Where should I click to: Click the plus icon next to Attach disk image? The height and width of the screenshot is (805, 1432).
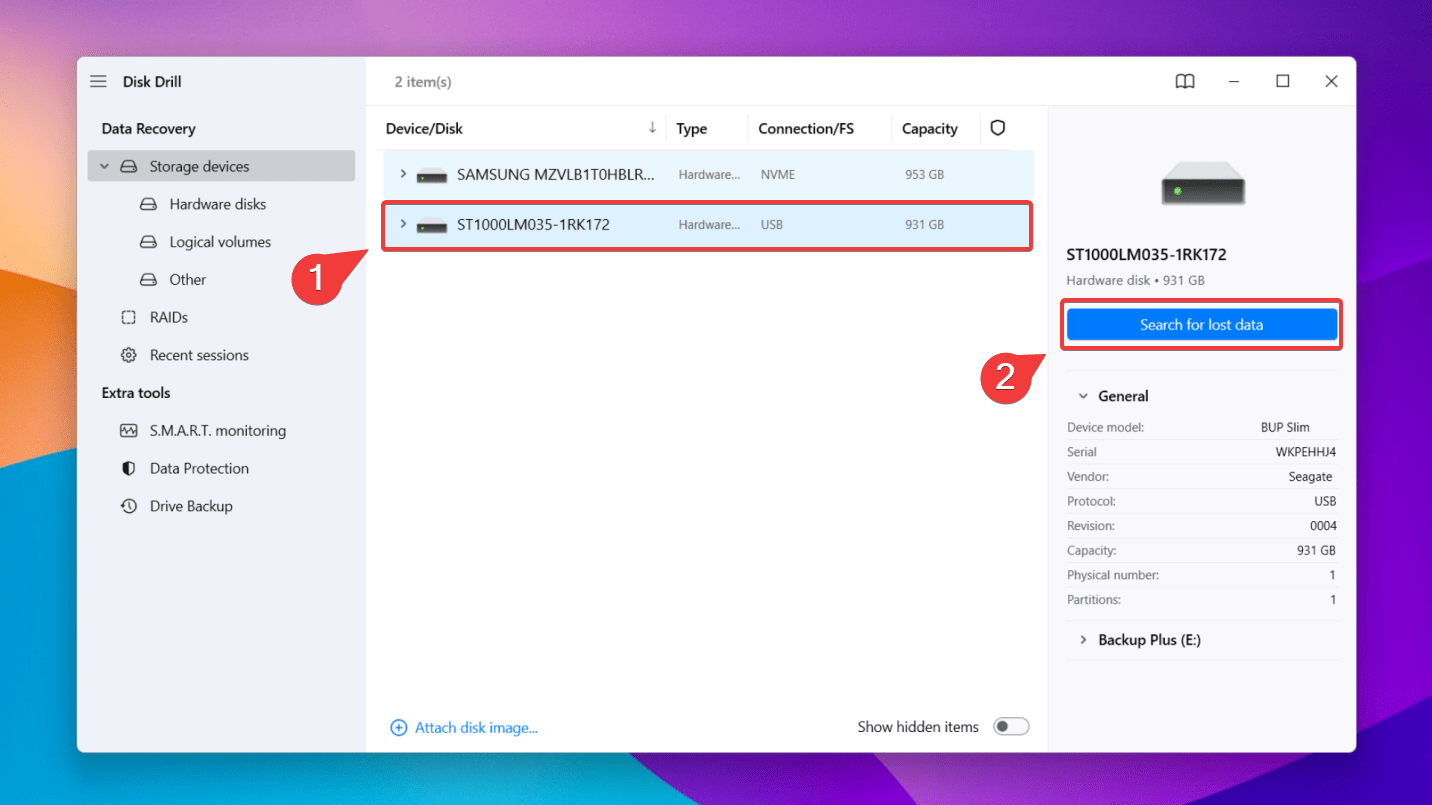point(399,728)
